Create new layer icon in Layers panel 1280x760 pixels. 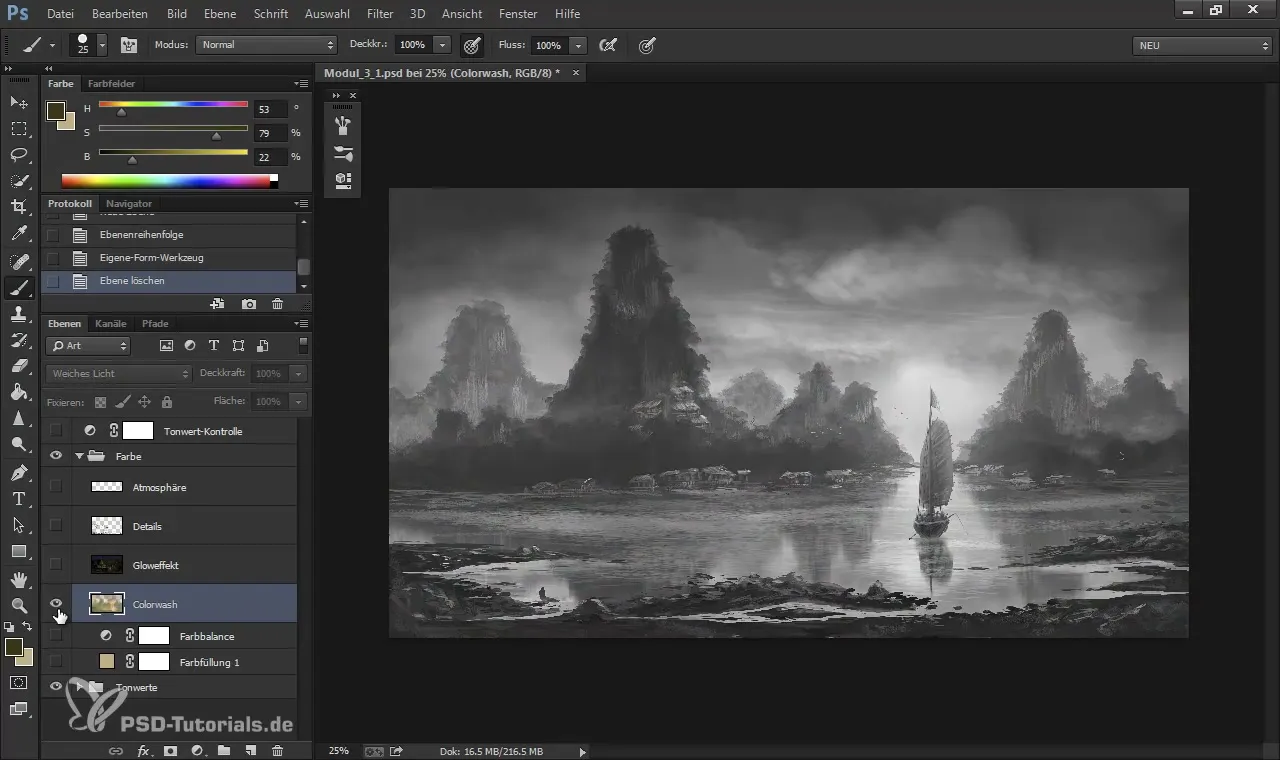click(251, 750)
